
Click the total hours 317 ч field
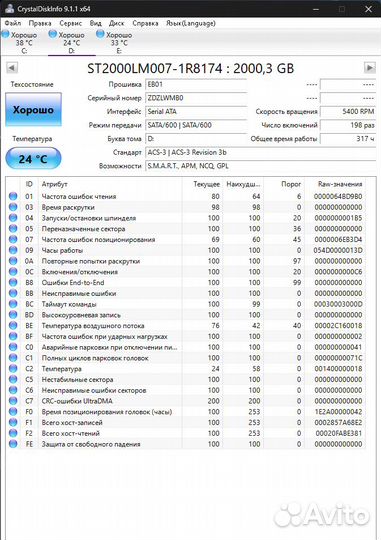click(x=348, y=138)
